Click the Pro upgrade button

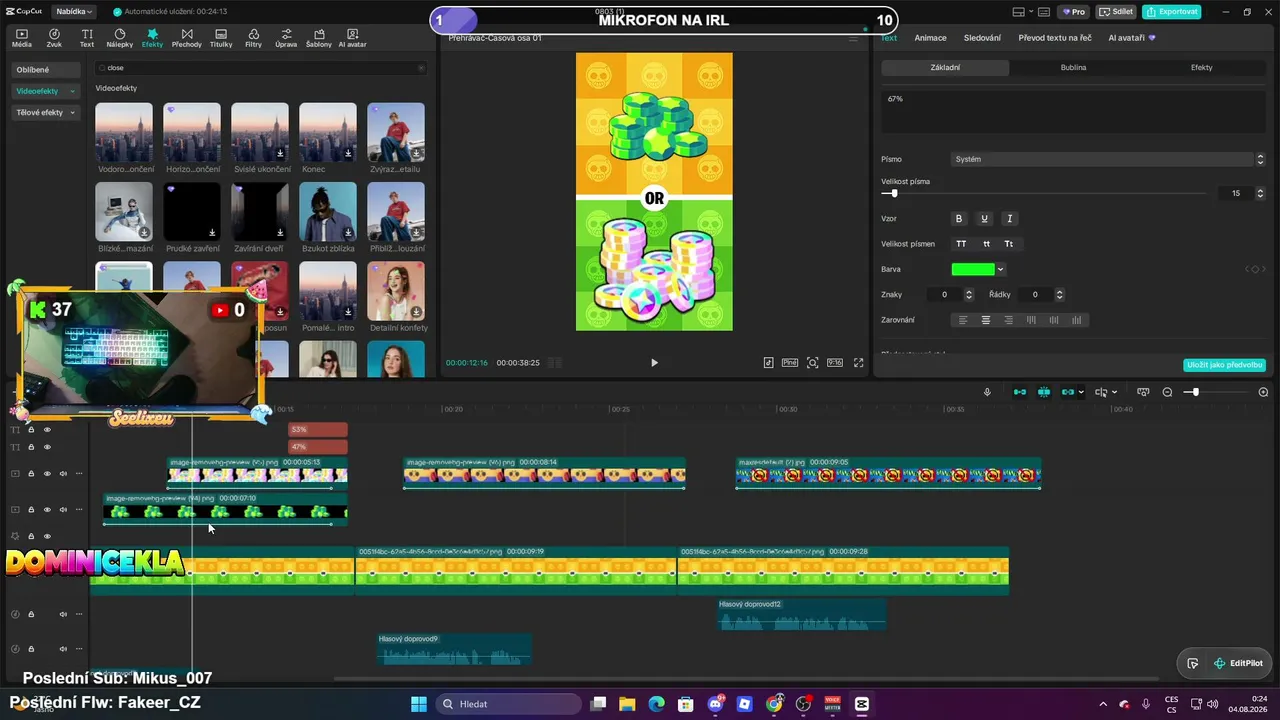click(1075, 12)
